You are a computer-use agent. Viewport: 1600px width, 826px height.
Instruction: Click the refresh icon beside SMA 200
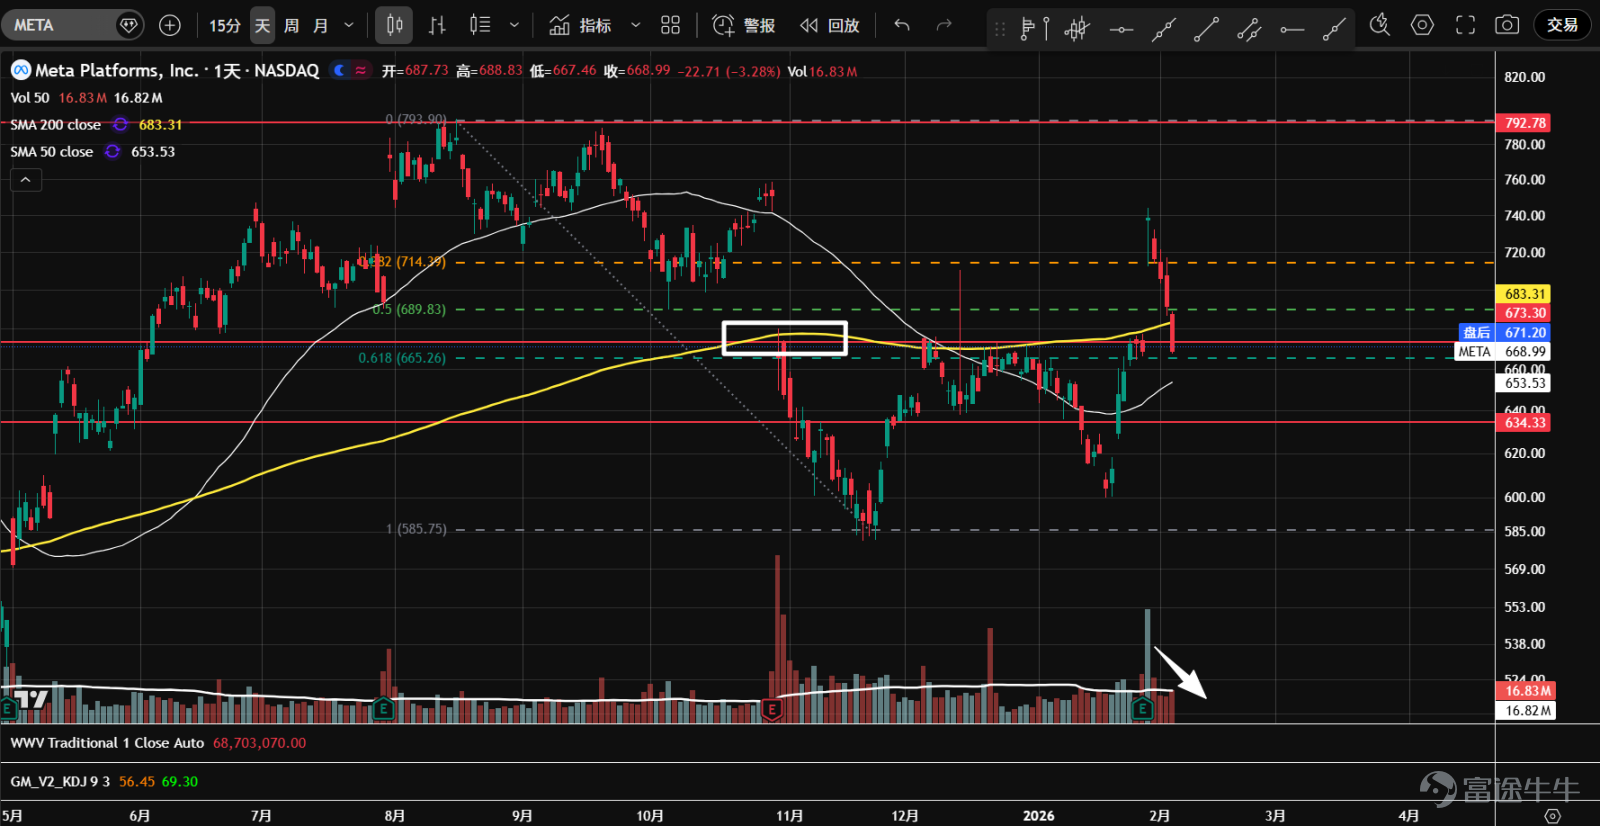pyautogui.click(x=120, y=125)
